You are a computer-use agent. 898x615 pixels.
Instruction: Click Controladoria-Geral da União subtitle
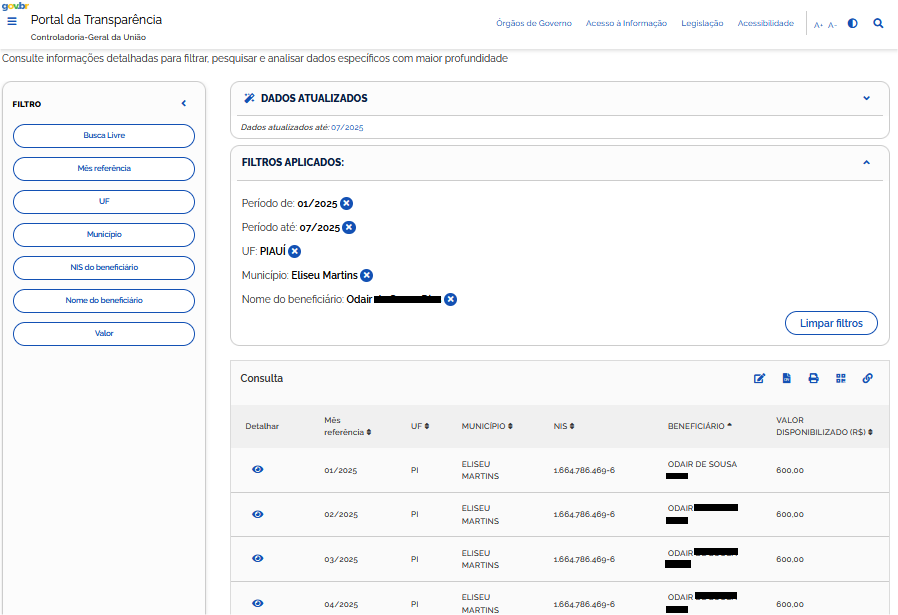pyautogui.click(x=88, y=37)
